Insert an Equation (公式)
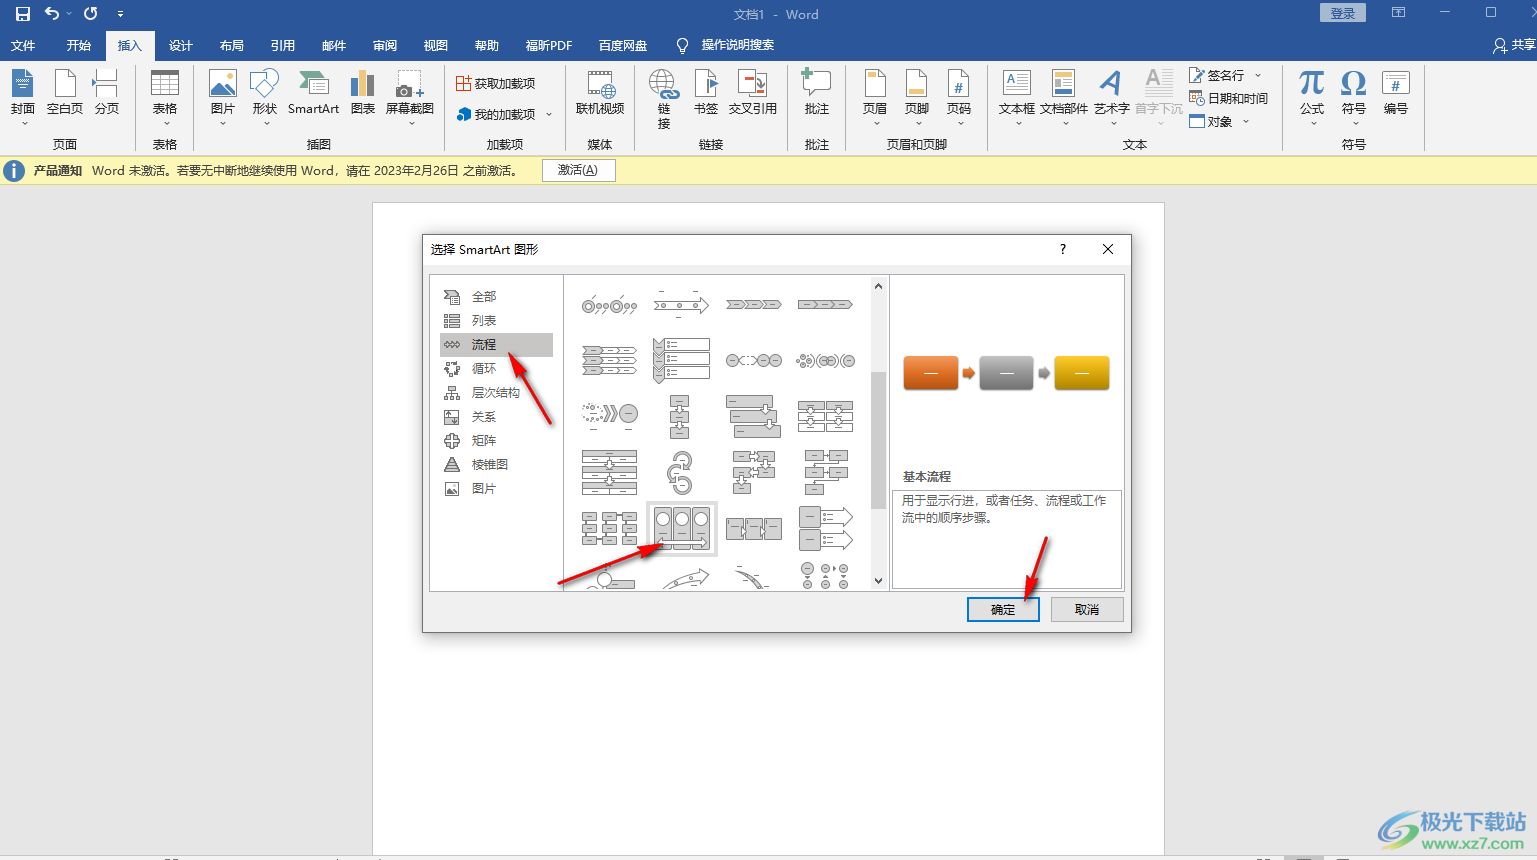This screenshot has height=860, width=1537. point(1312,97)
